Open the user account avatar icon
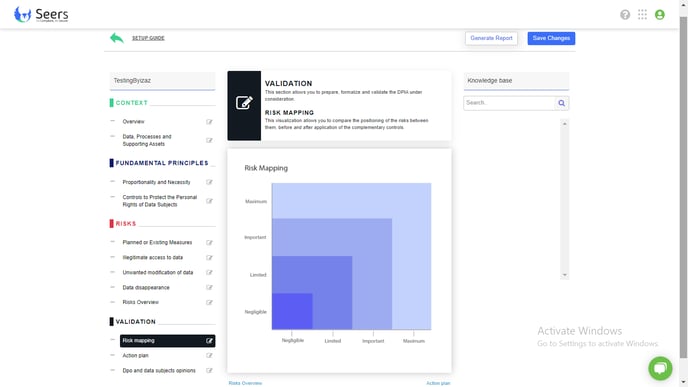 (x=659, y=14)
